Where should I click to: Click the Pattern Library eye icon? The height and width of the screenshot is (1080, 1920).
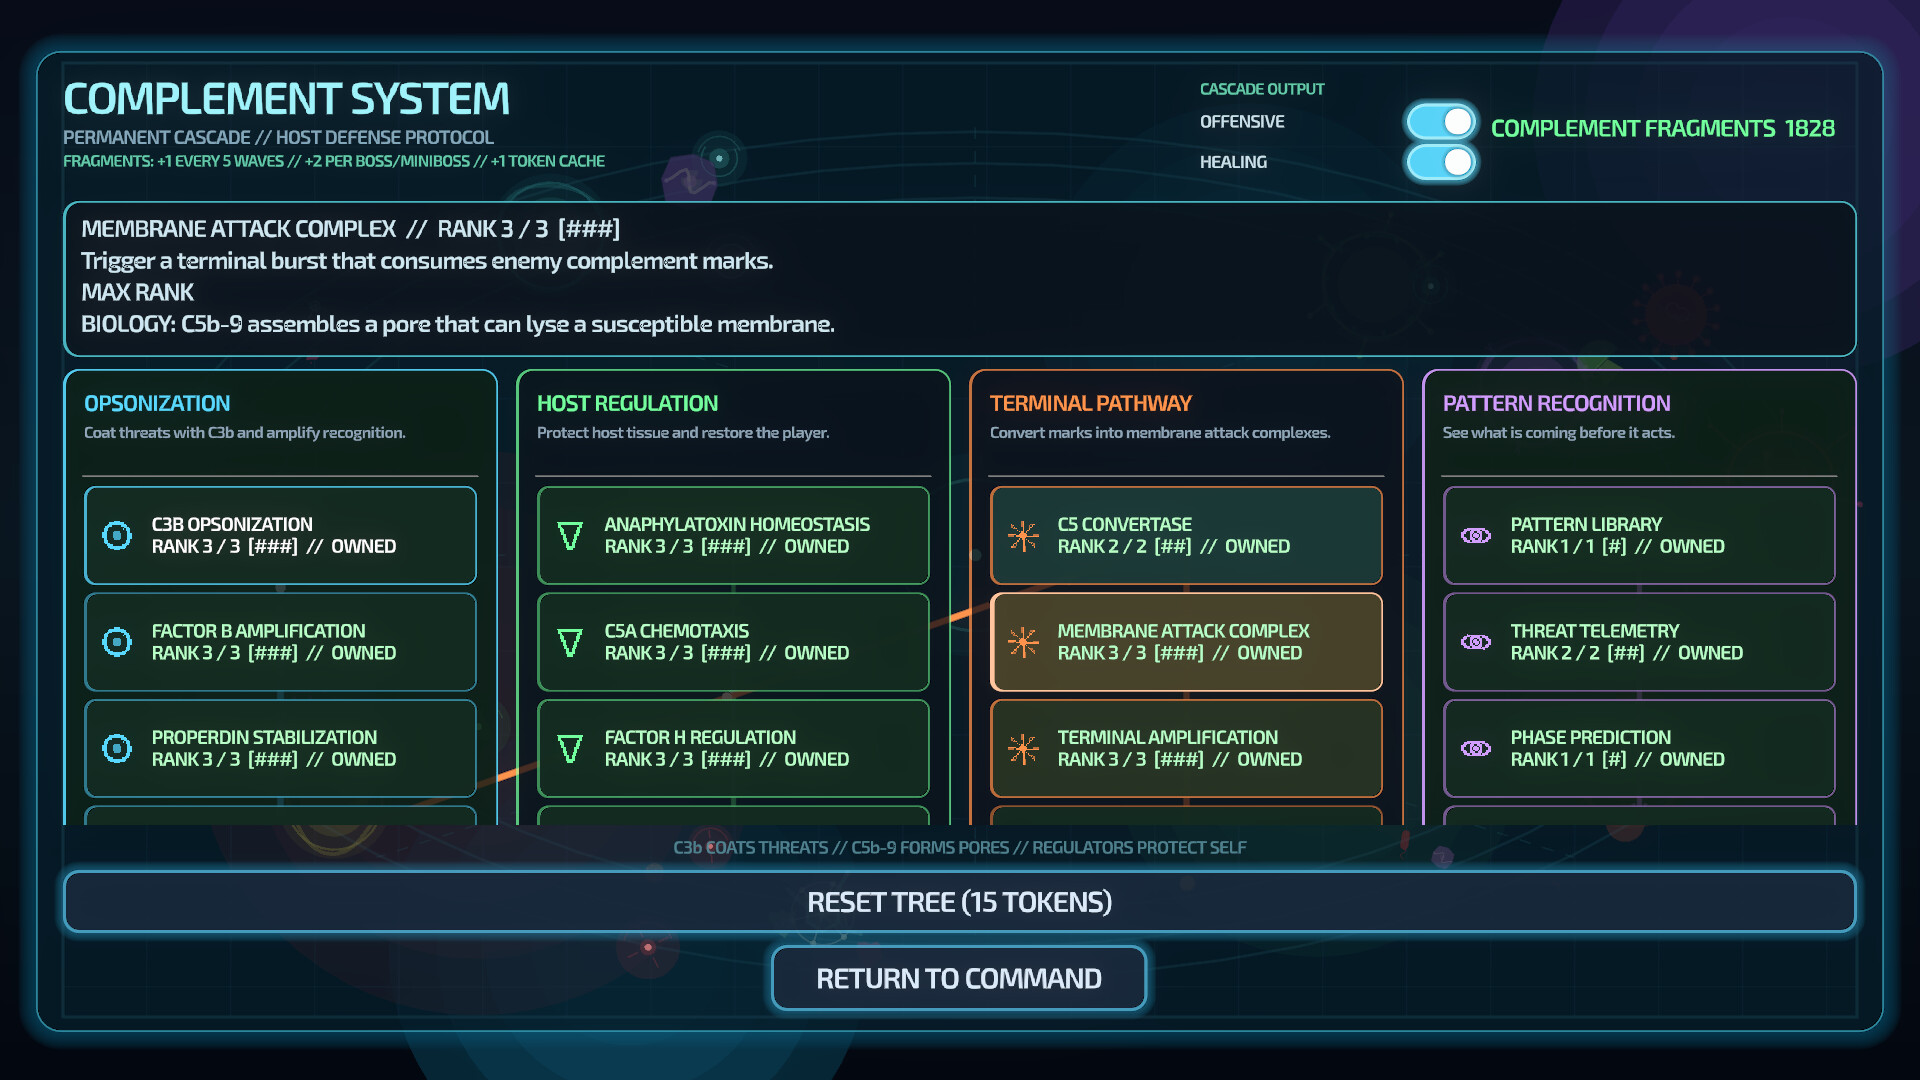(x=1476, y=536)
